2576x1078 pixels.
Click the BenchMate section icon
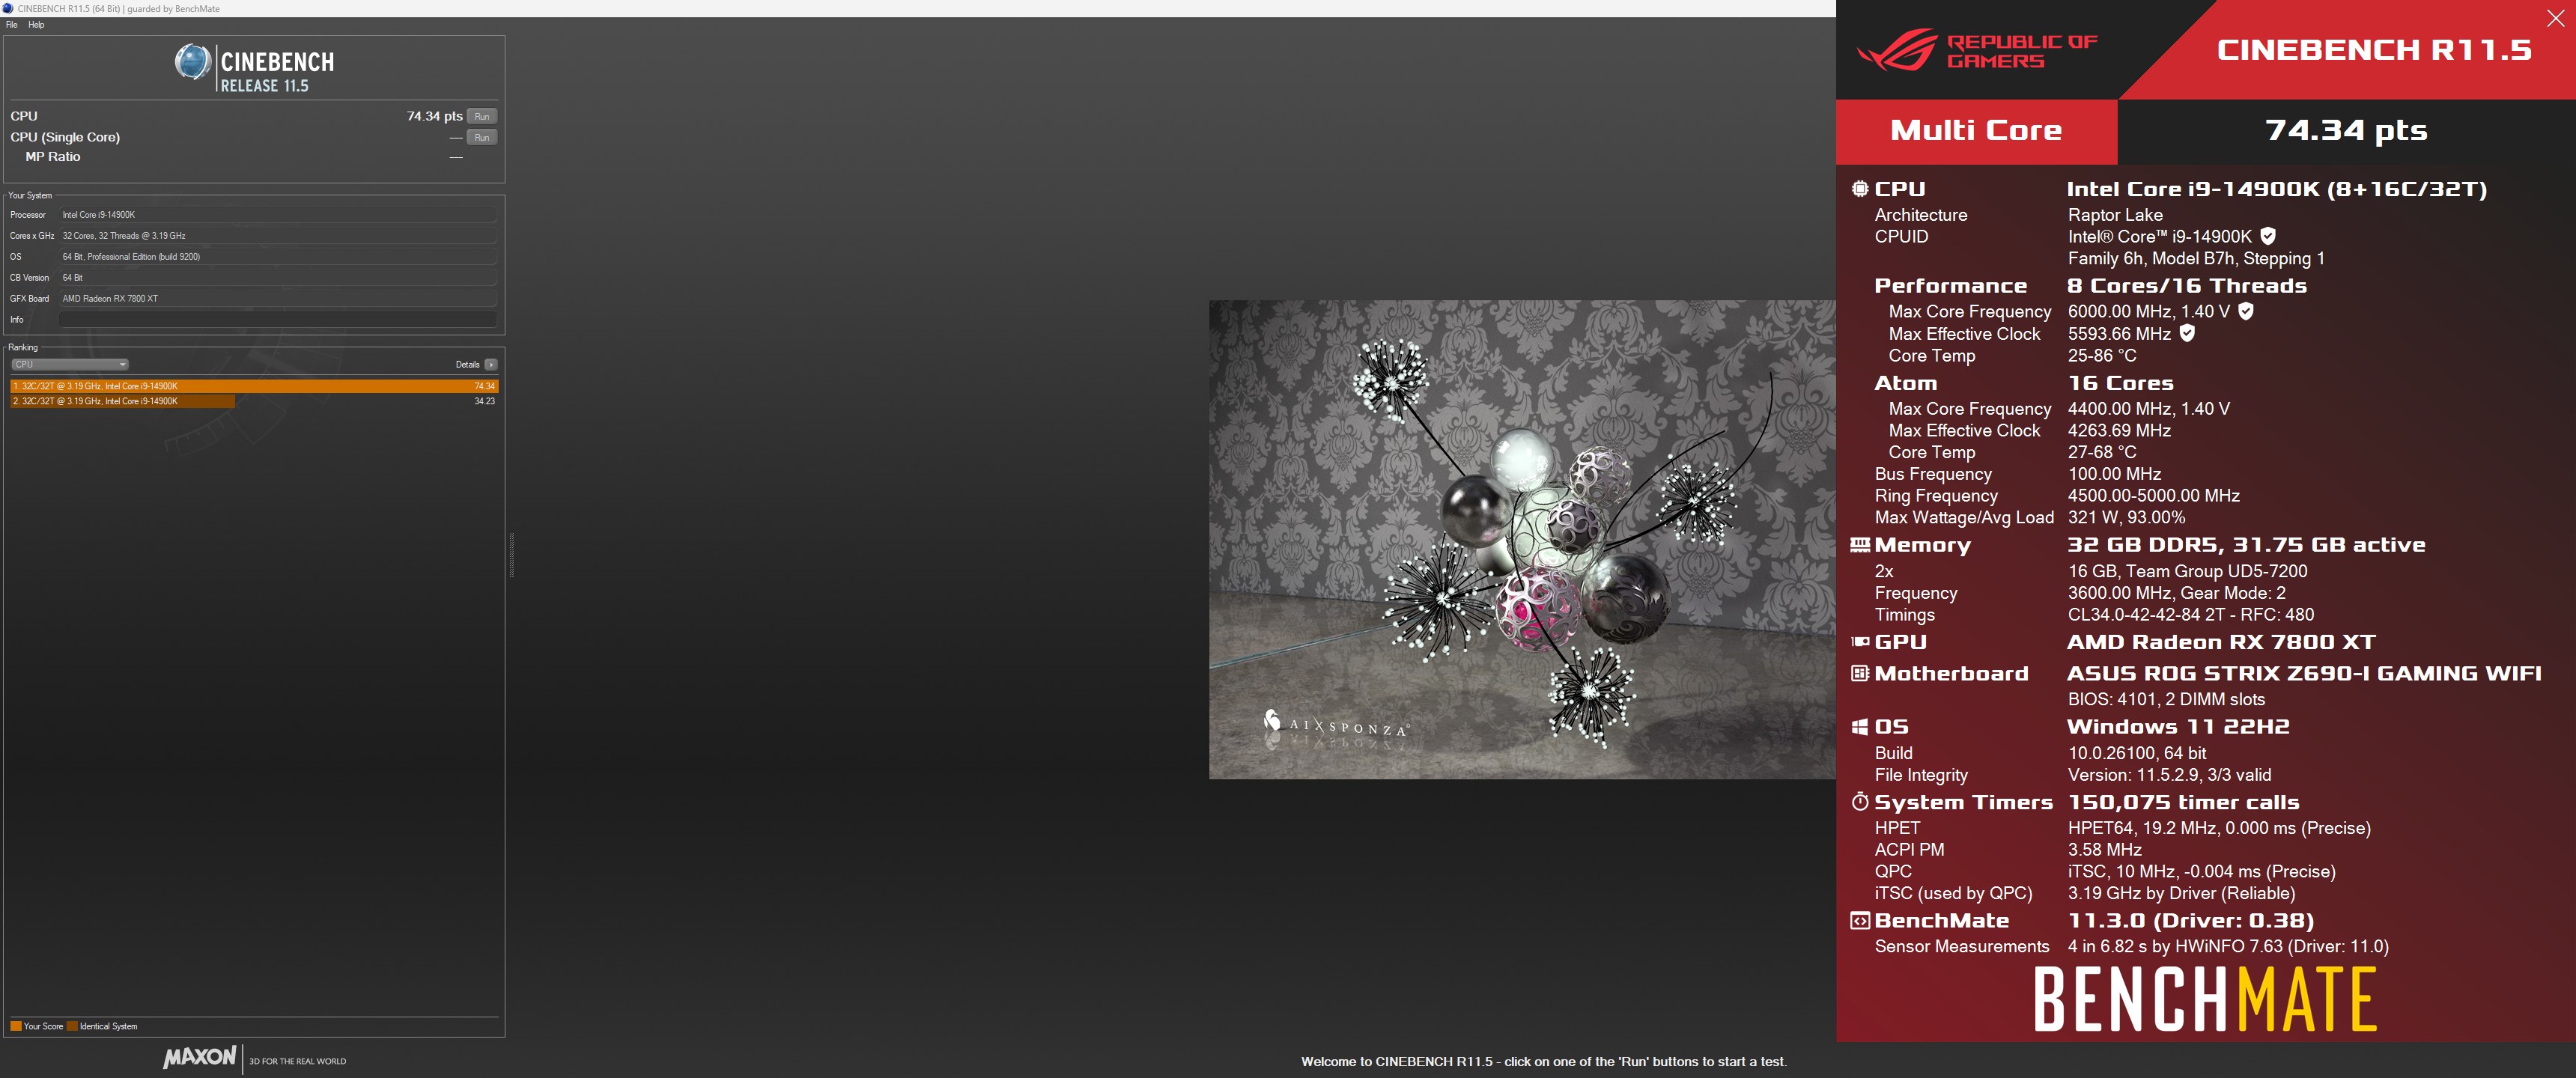pyautogui.click(x=1860, y=921)
